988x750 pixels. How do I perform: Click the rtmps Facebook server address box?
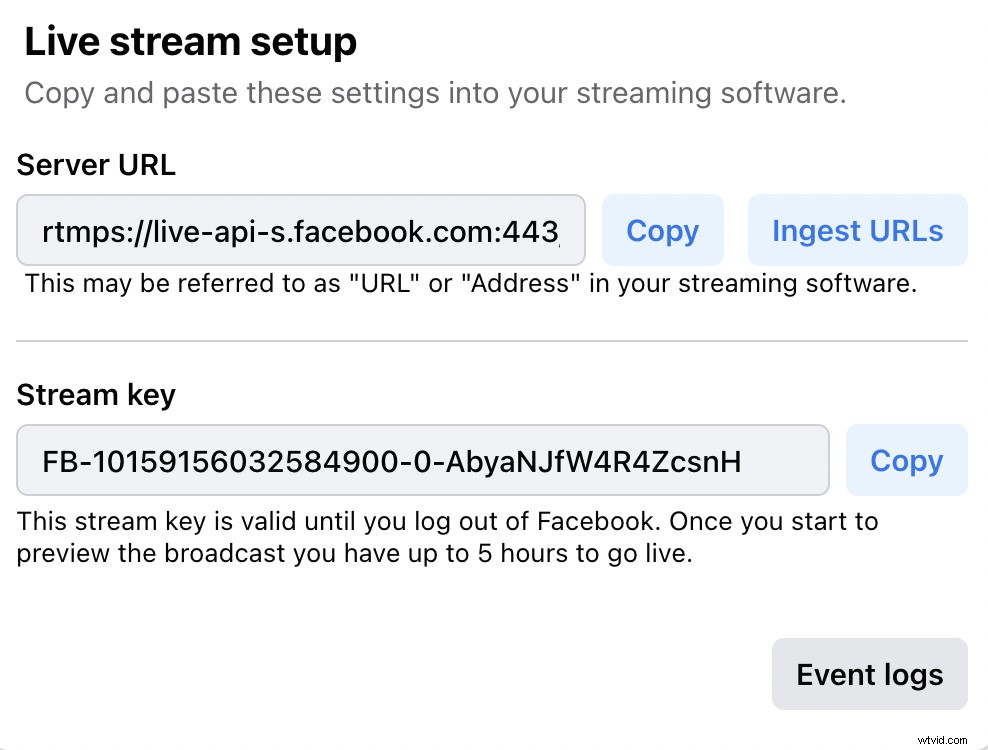pos(300,230)
